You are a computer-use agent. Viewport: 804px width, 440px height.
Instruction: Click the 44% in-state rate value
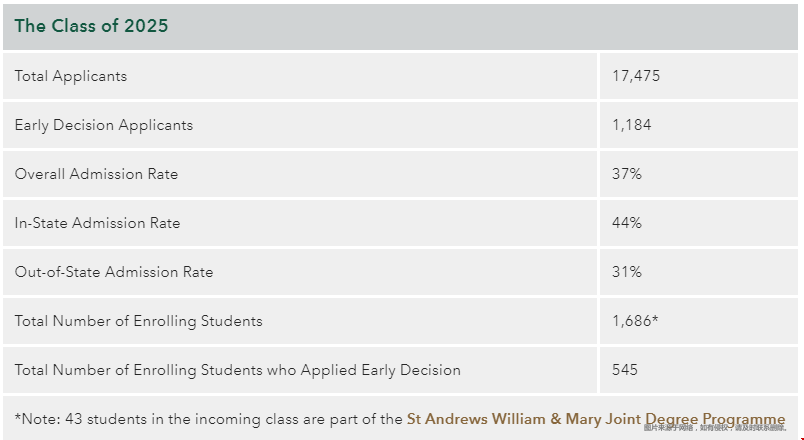pyautogui.click(x=627, y=223)
